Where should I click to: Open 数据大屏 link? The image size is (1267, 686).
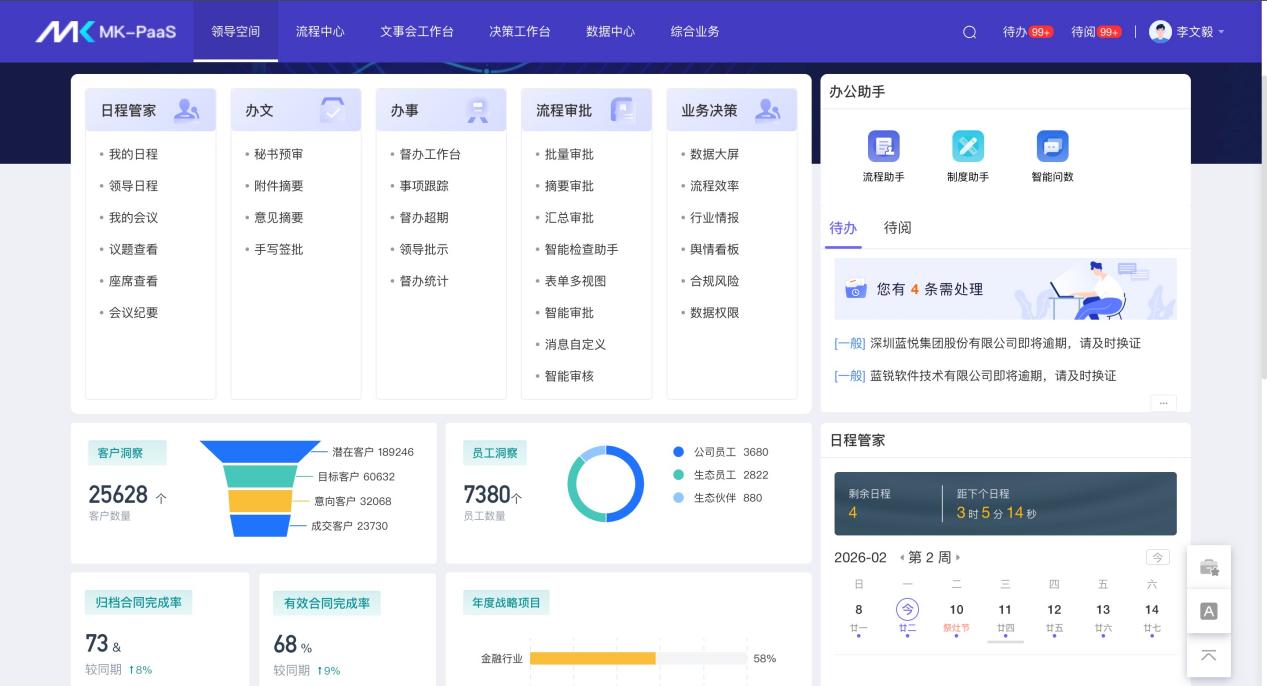point(715,154)
